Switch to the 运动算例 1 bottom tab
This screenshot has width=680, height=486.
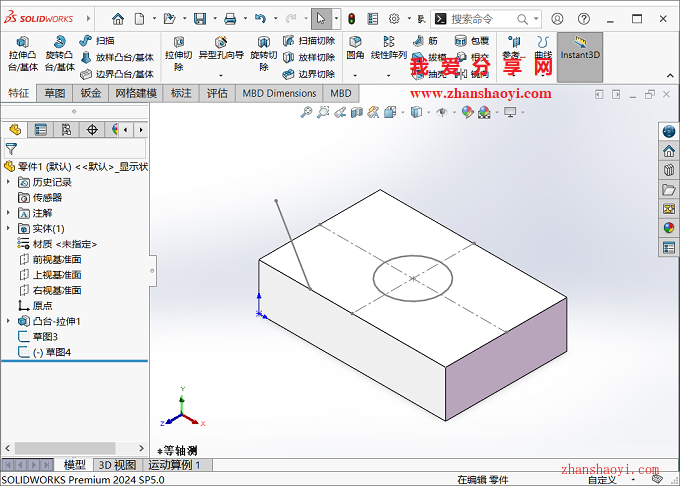click(175, 465)
